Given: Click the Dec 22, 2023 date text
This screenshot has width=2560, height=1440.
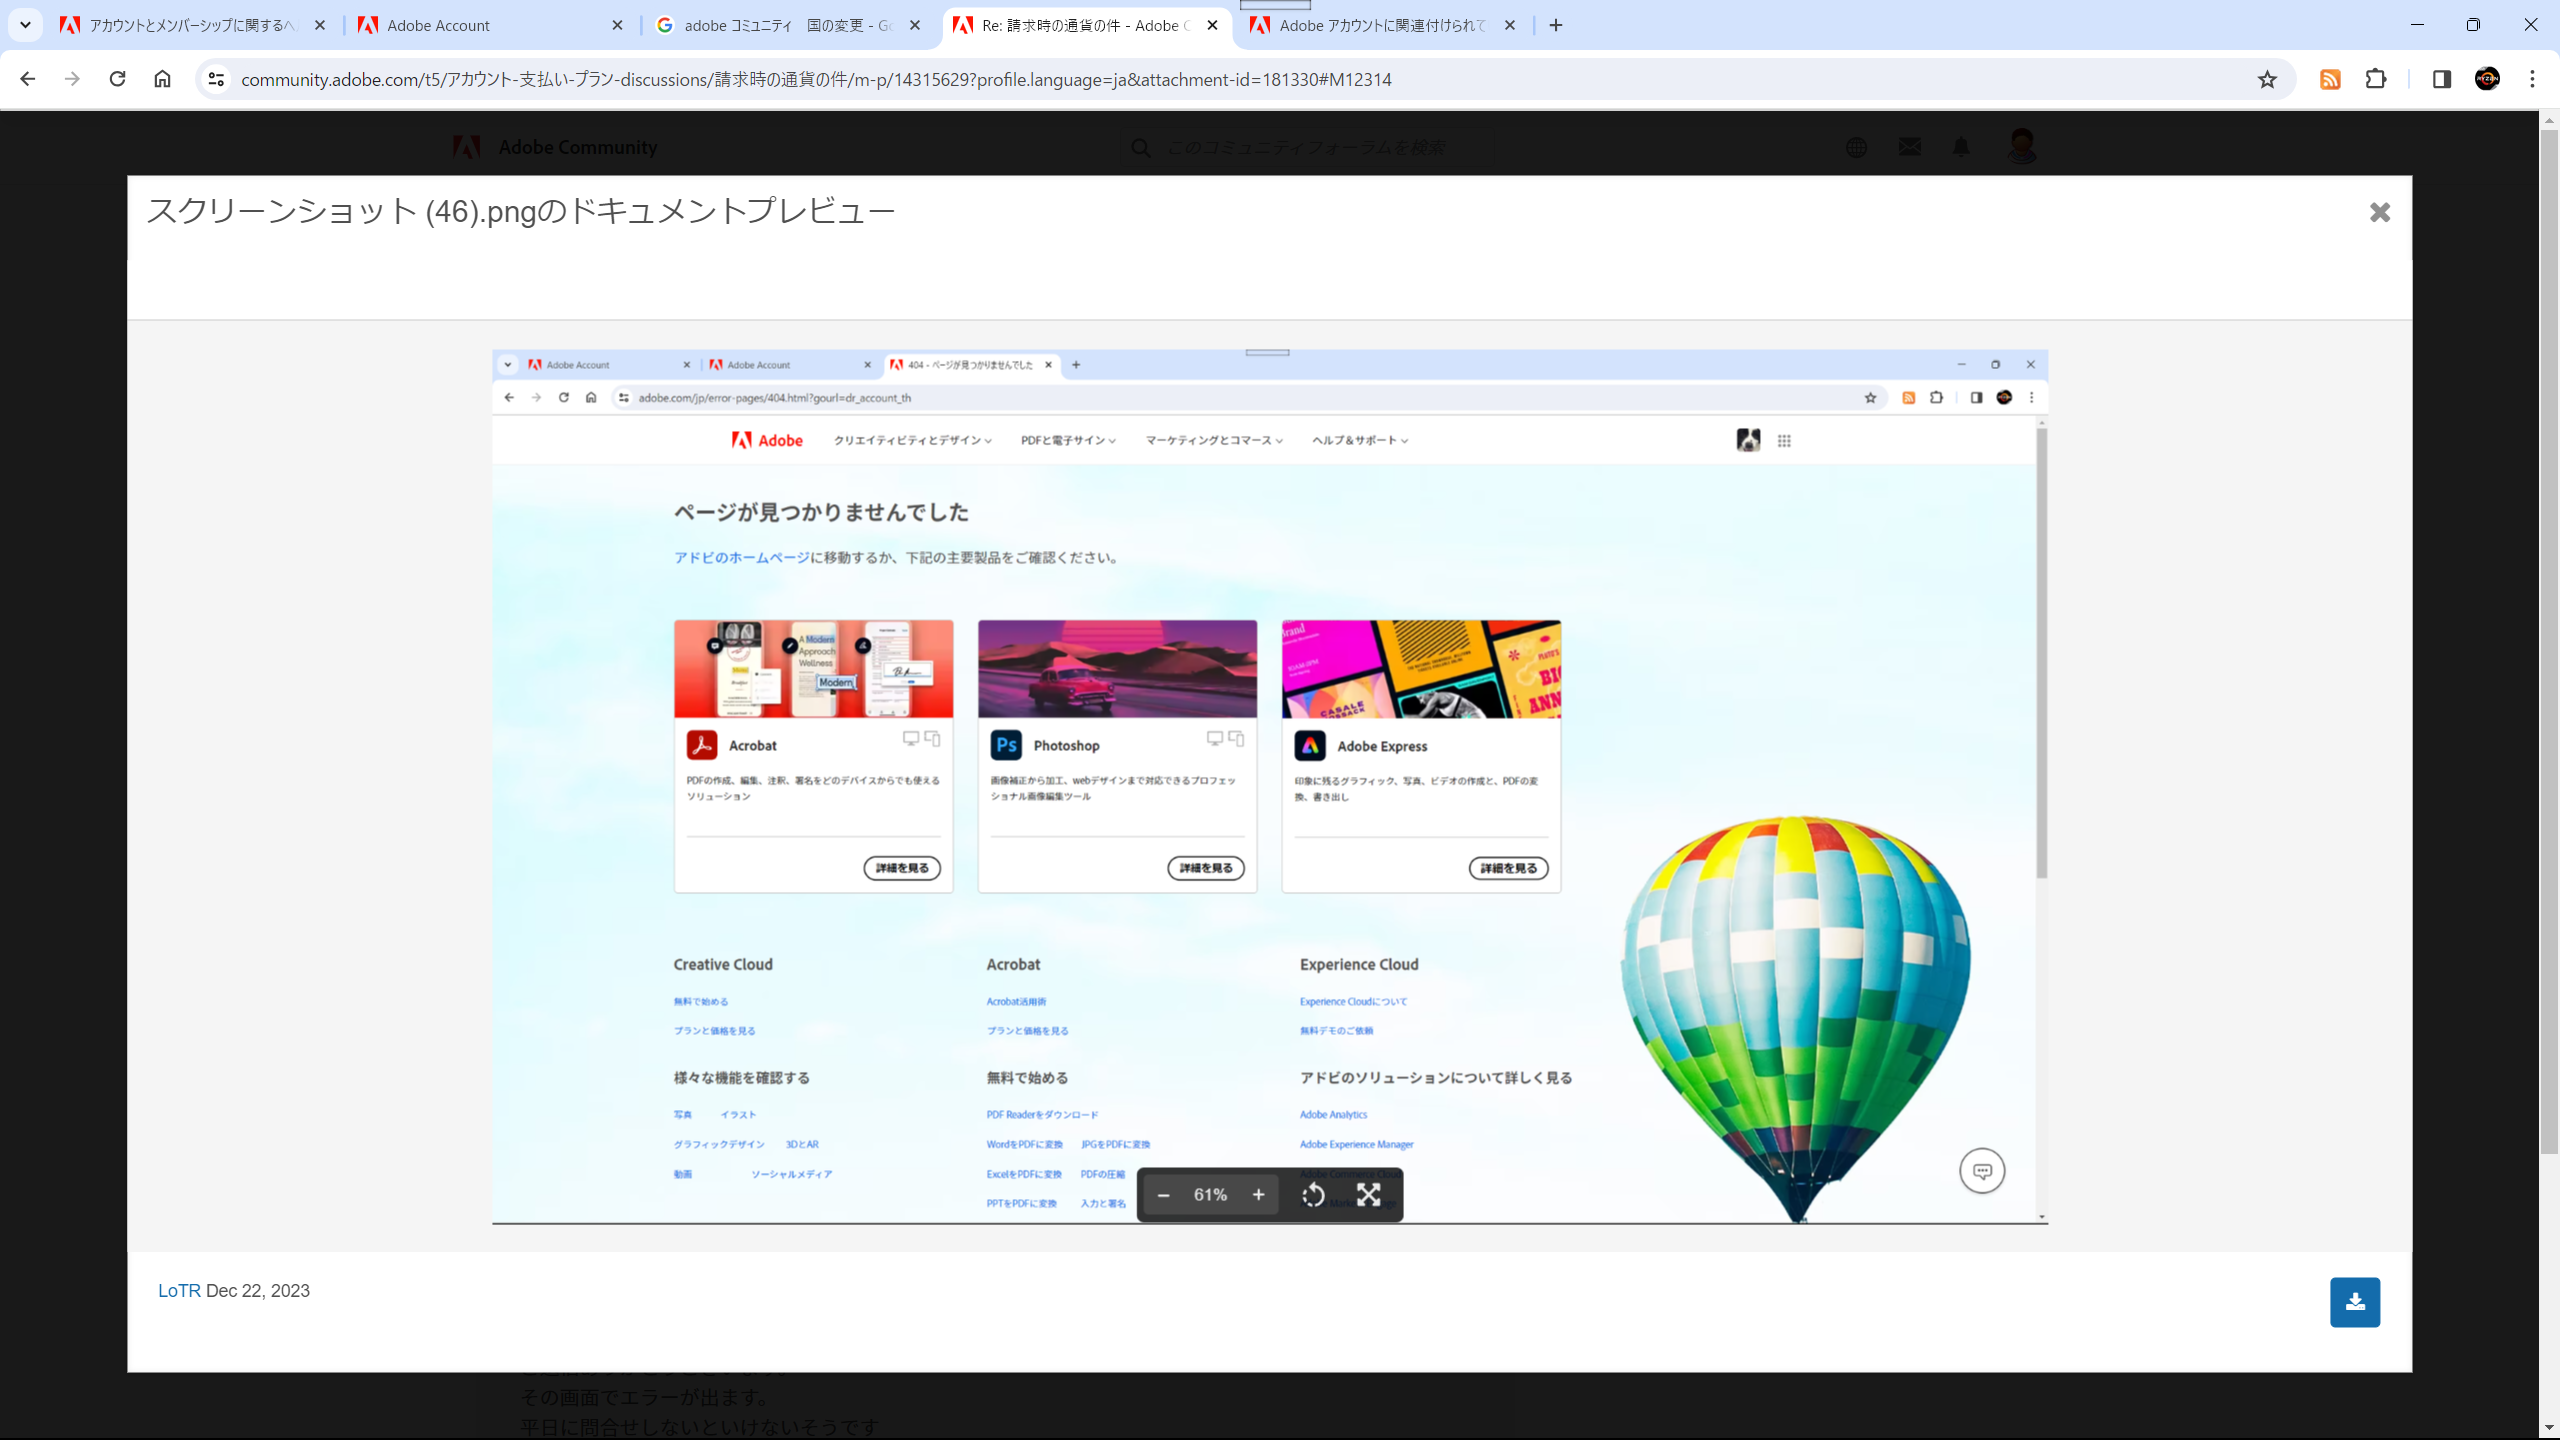Looking at the screenshot, I should coord(258,1291).
